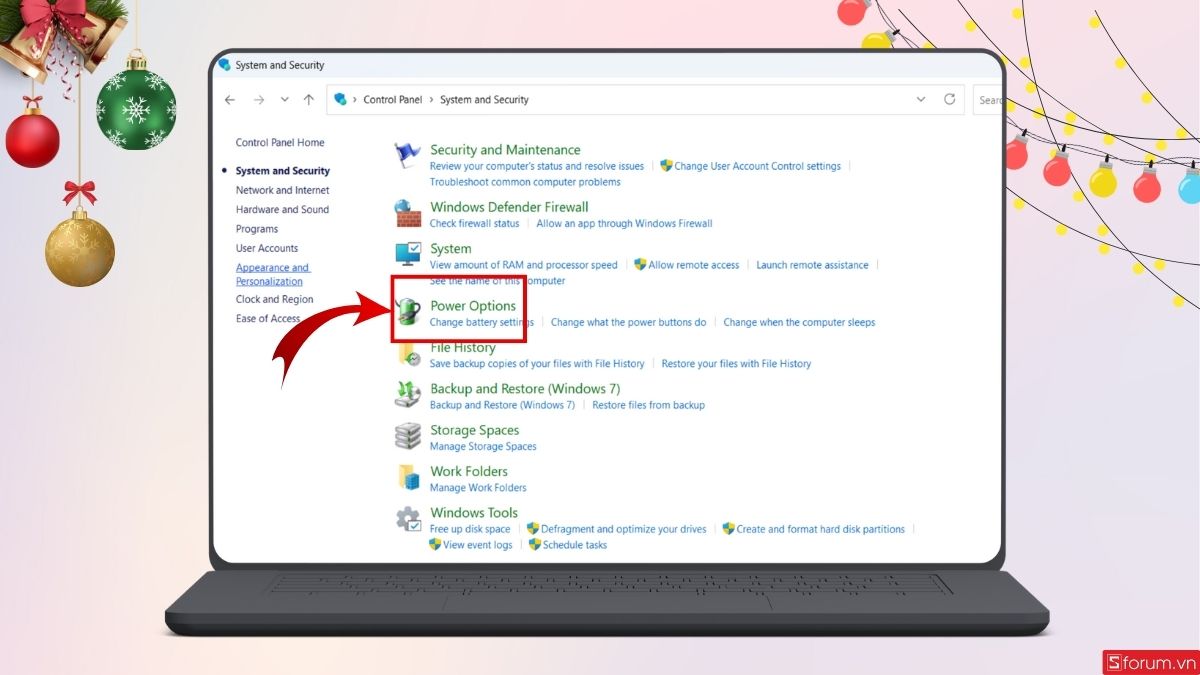Open User Accounts category
Viewport: 1200px width, 675px height.
coord(267,248)
